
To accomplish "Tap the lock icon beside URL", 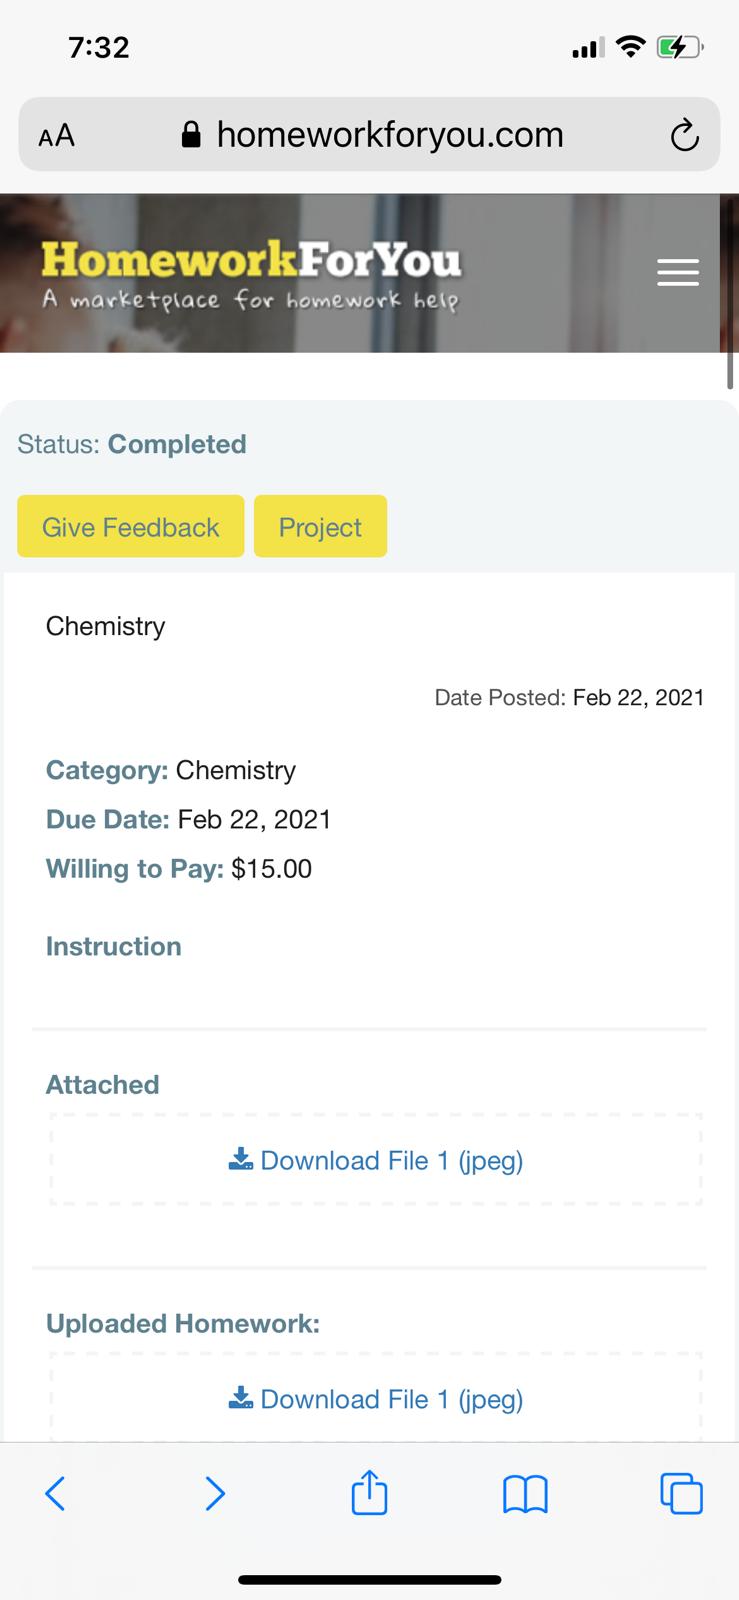I will (x=191, y=135).
